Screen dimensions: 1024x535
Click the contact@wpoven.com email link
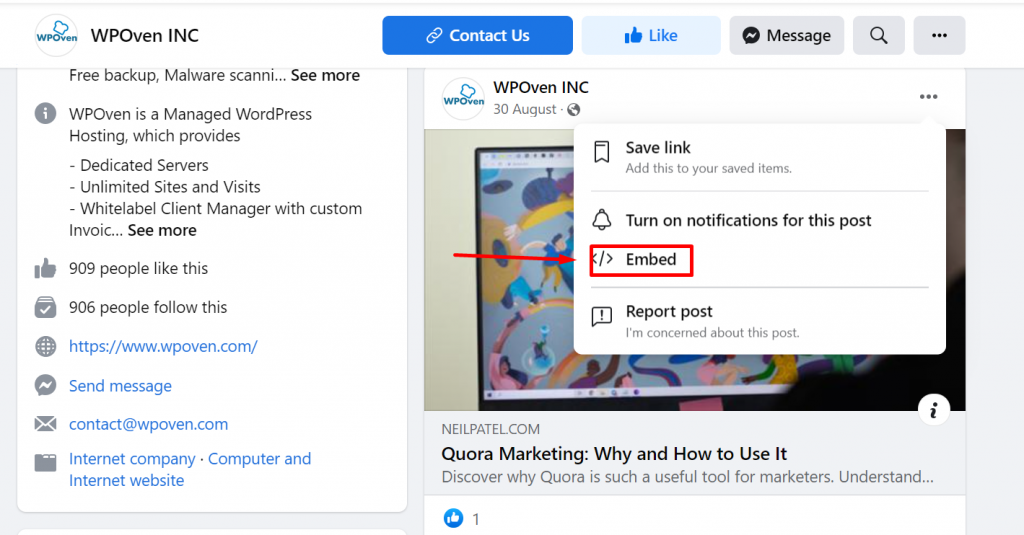(148, 424)
